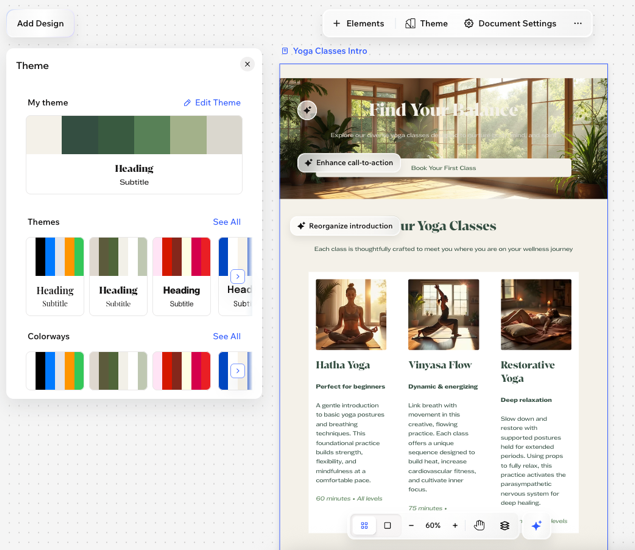Click the medium green swatch in My theme

tap(152, 135)
